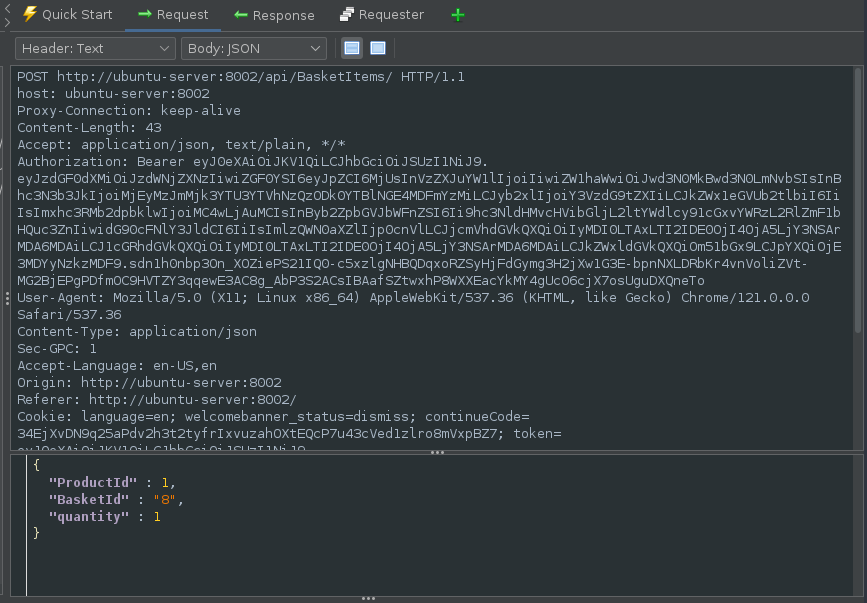Click the Accept header line
The image size is (867, 603).
click(x=181, y=144)
